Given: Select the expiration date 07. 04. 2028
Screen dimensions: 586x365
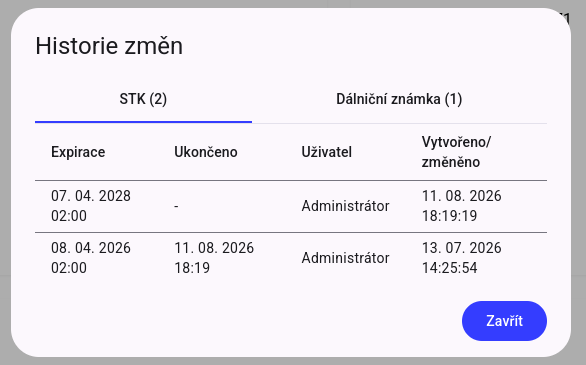Looking at the screenshot, I should 91,196.
